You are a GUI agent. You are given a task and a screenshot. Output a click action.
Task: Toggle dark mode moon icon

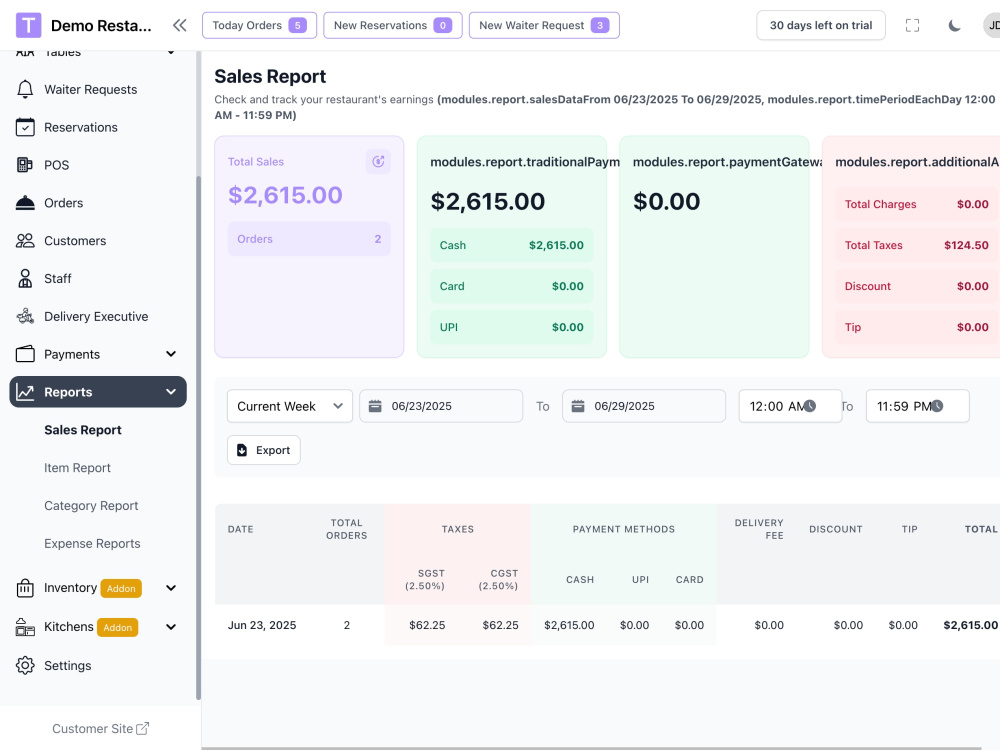[954, 26]
